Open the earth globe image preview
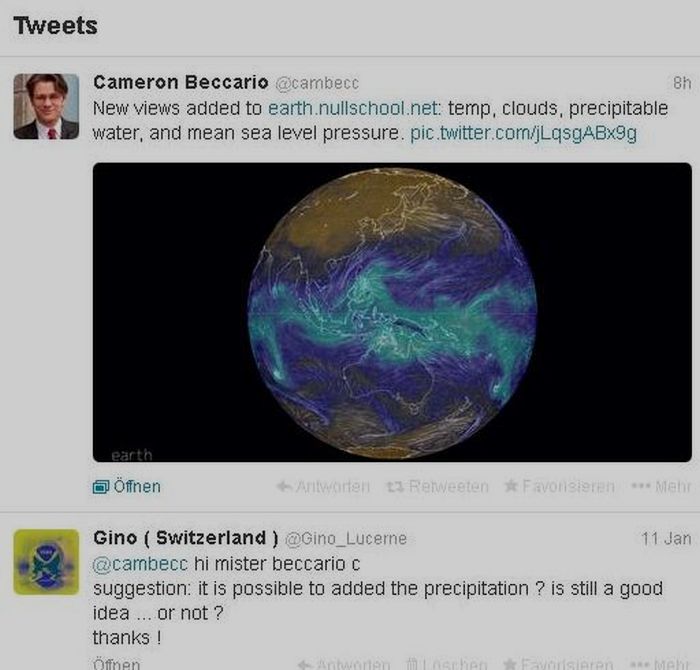Screen dimensions: 700x670 [392, 312]
